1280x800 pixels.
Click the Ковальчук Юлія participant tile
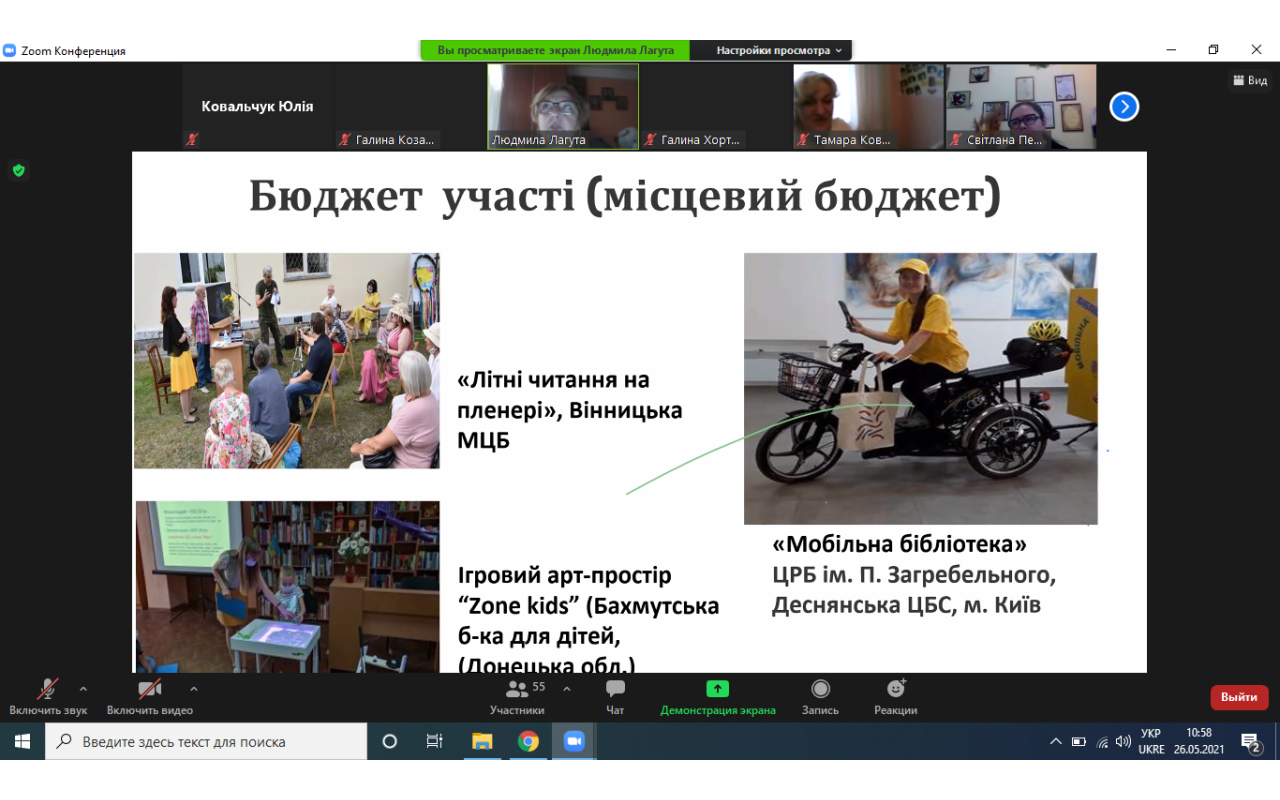coord(257,106)
